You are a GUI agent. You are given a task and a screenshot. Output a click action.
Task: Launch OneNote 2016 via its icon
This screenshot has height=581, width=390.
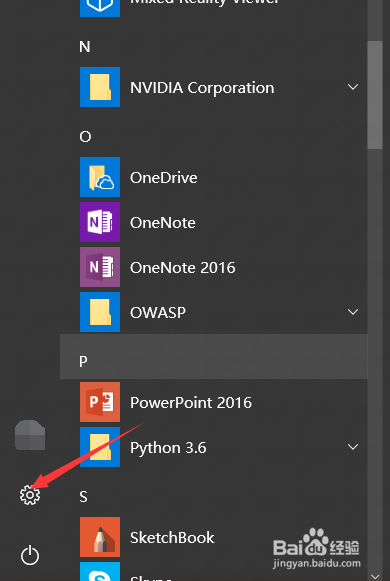100,267
